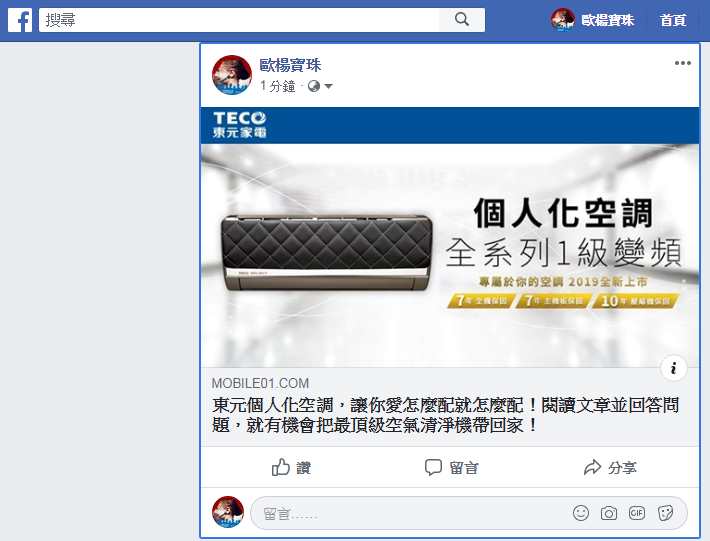This screenshot has width=710, height=541.
Task: Open 歐陽寶珠 profile from the top bar
Action: [x=592, y=20]
